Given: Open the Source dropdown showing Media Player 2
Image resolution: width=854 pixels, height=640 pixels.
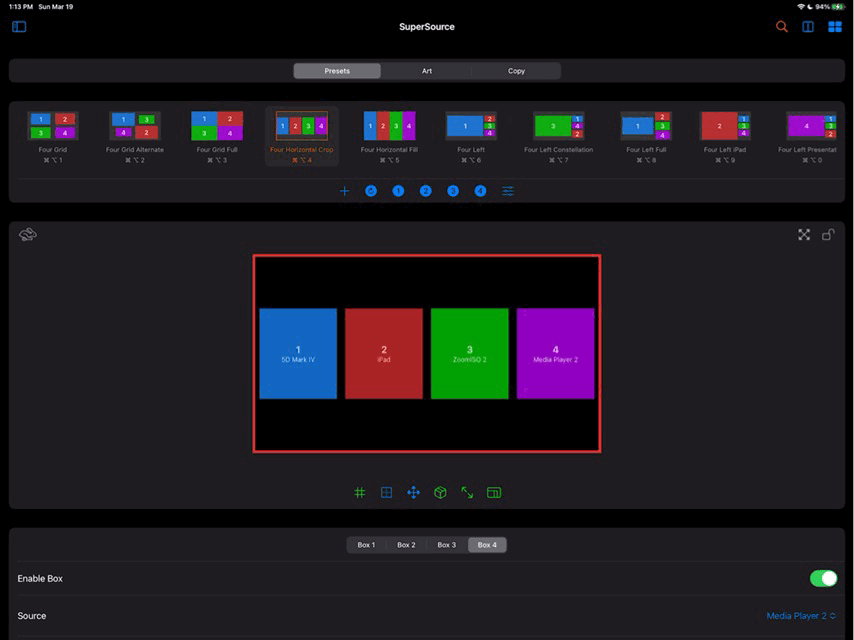Looking at the screenshot, I should [x=800, y=616].
